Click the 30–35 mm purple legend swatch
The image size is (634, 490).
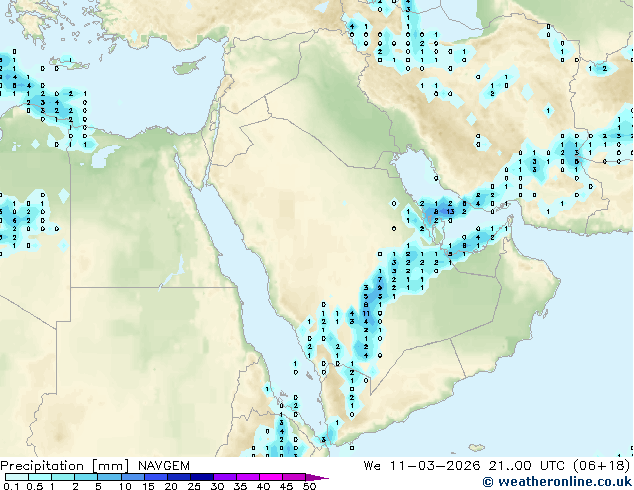(x=224, y=477)
